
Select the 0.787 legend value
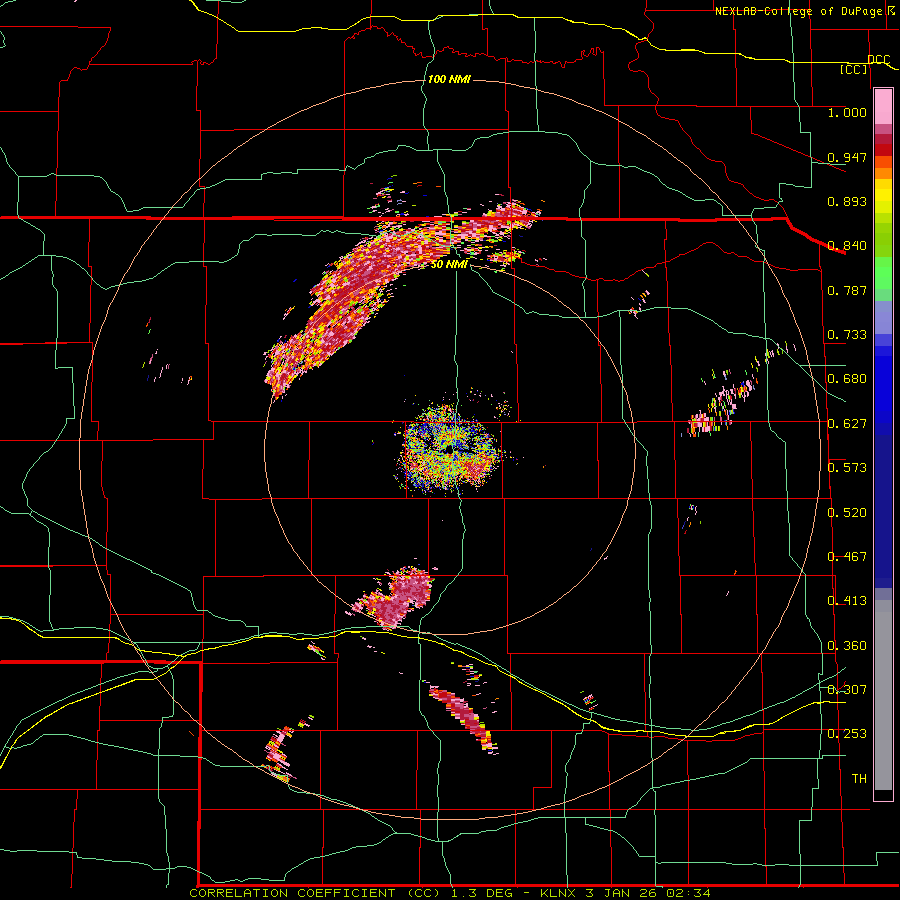pos(847,290)
